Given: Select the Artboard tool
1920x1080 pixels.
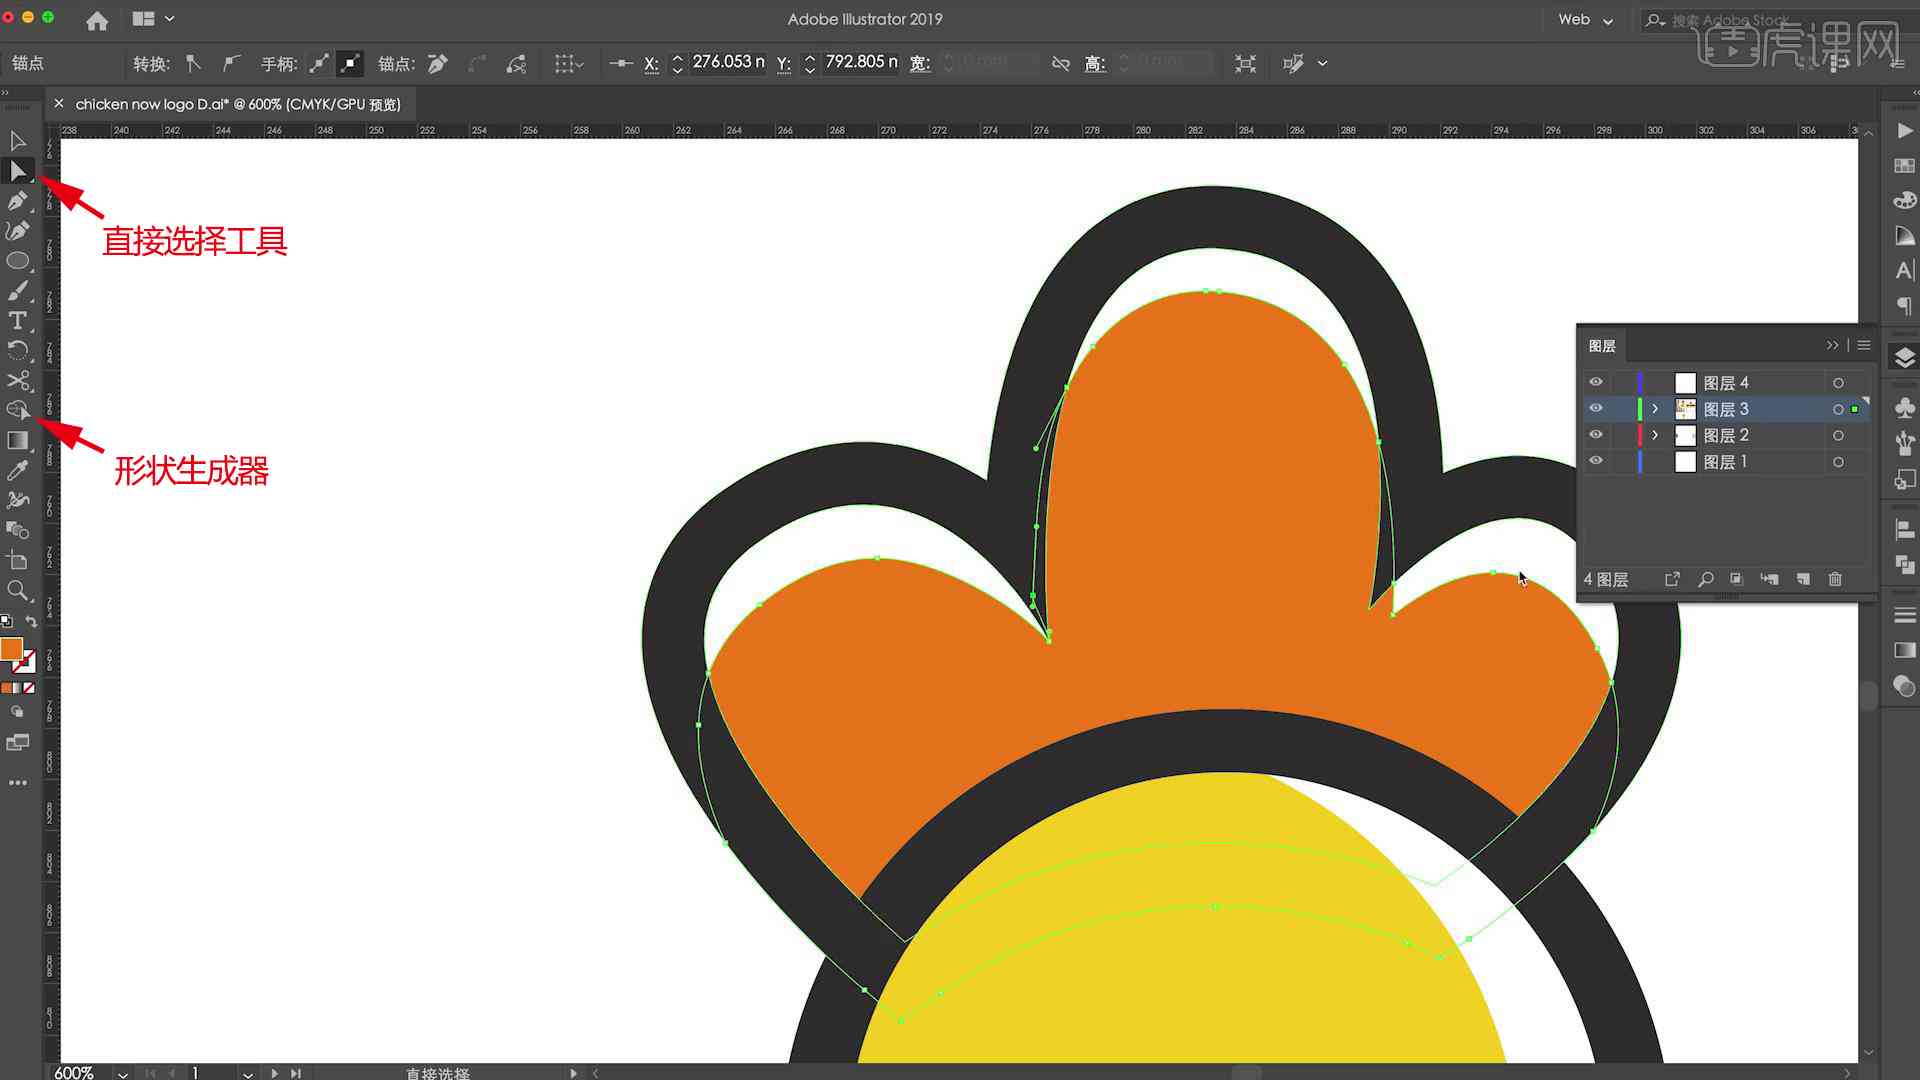Looking at the screenshot, I should tap(18, 561).
